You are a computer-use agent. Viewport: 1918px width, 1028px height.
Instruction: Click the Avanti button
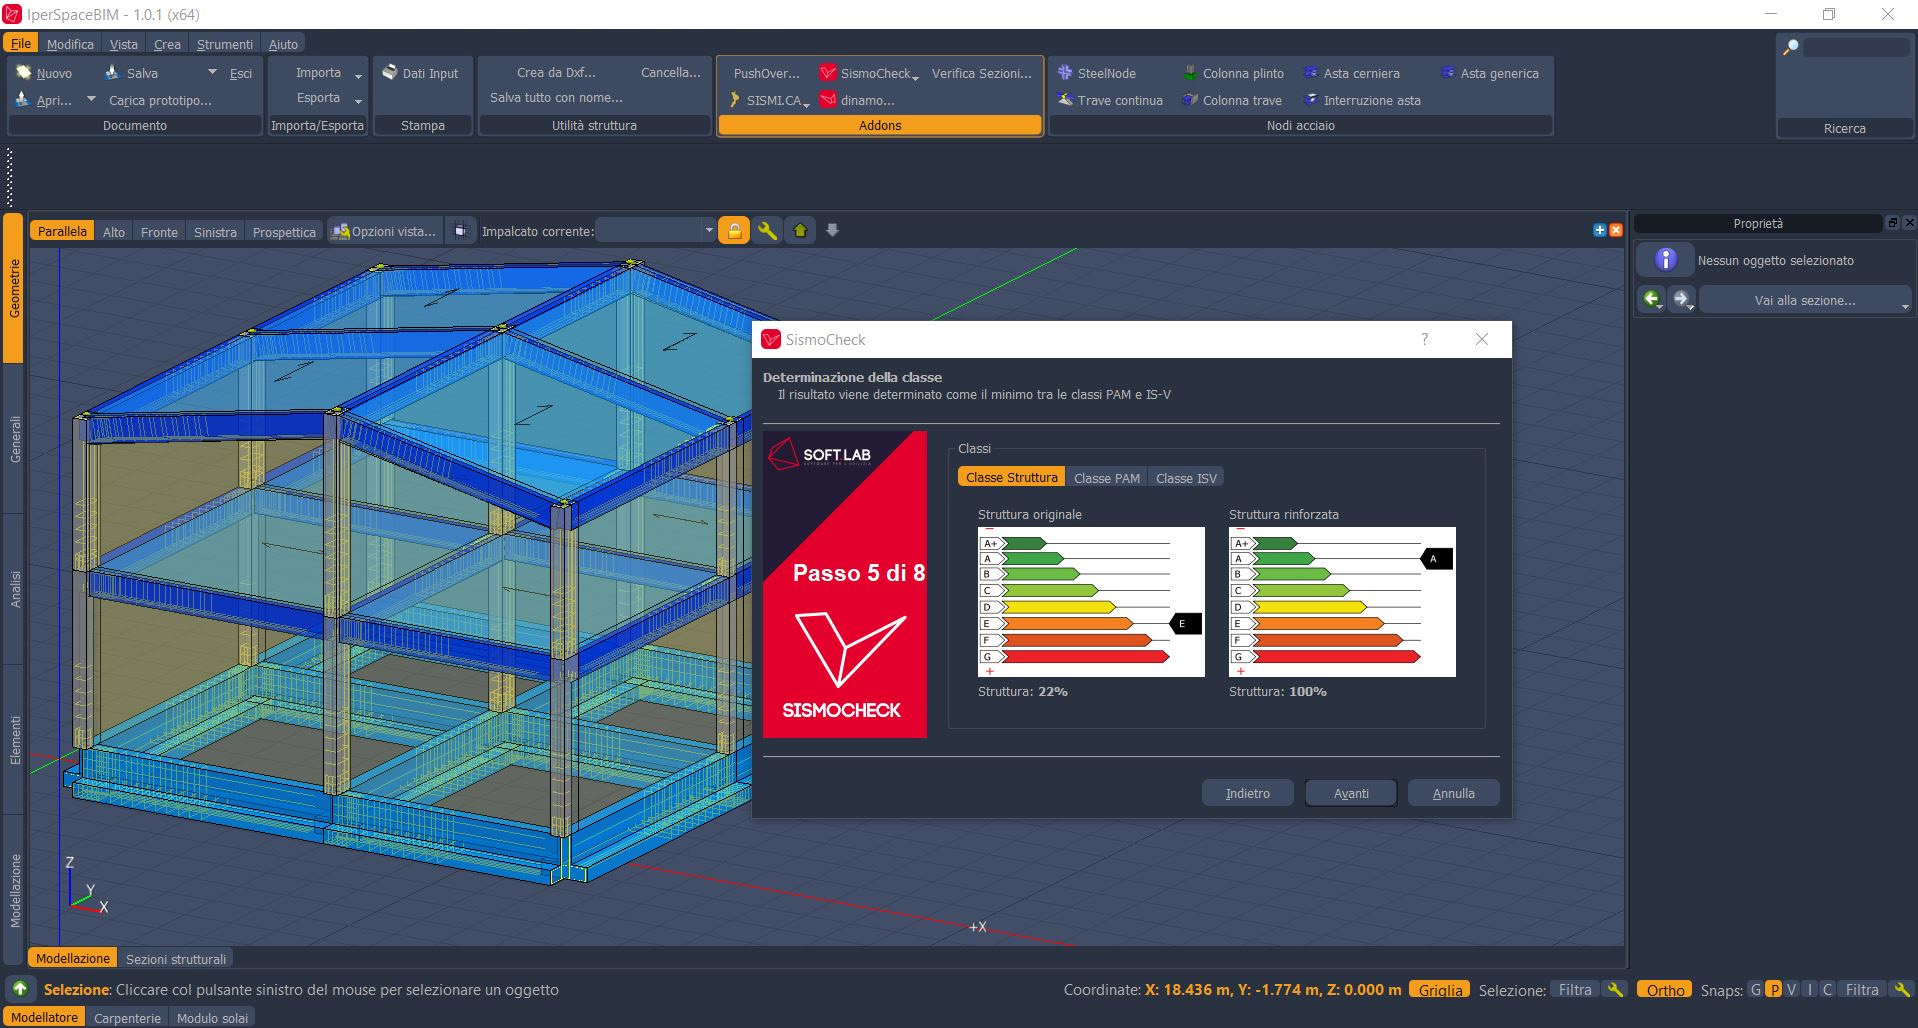1351,793
